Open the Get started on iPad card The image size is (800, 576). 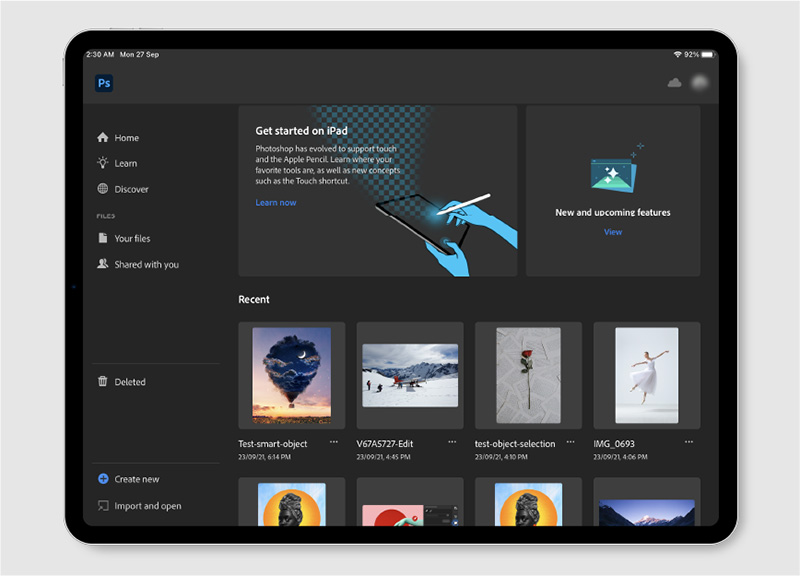[378, 191]
